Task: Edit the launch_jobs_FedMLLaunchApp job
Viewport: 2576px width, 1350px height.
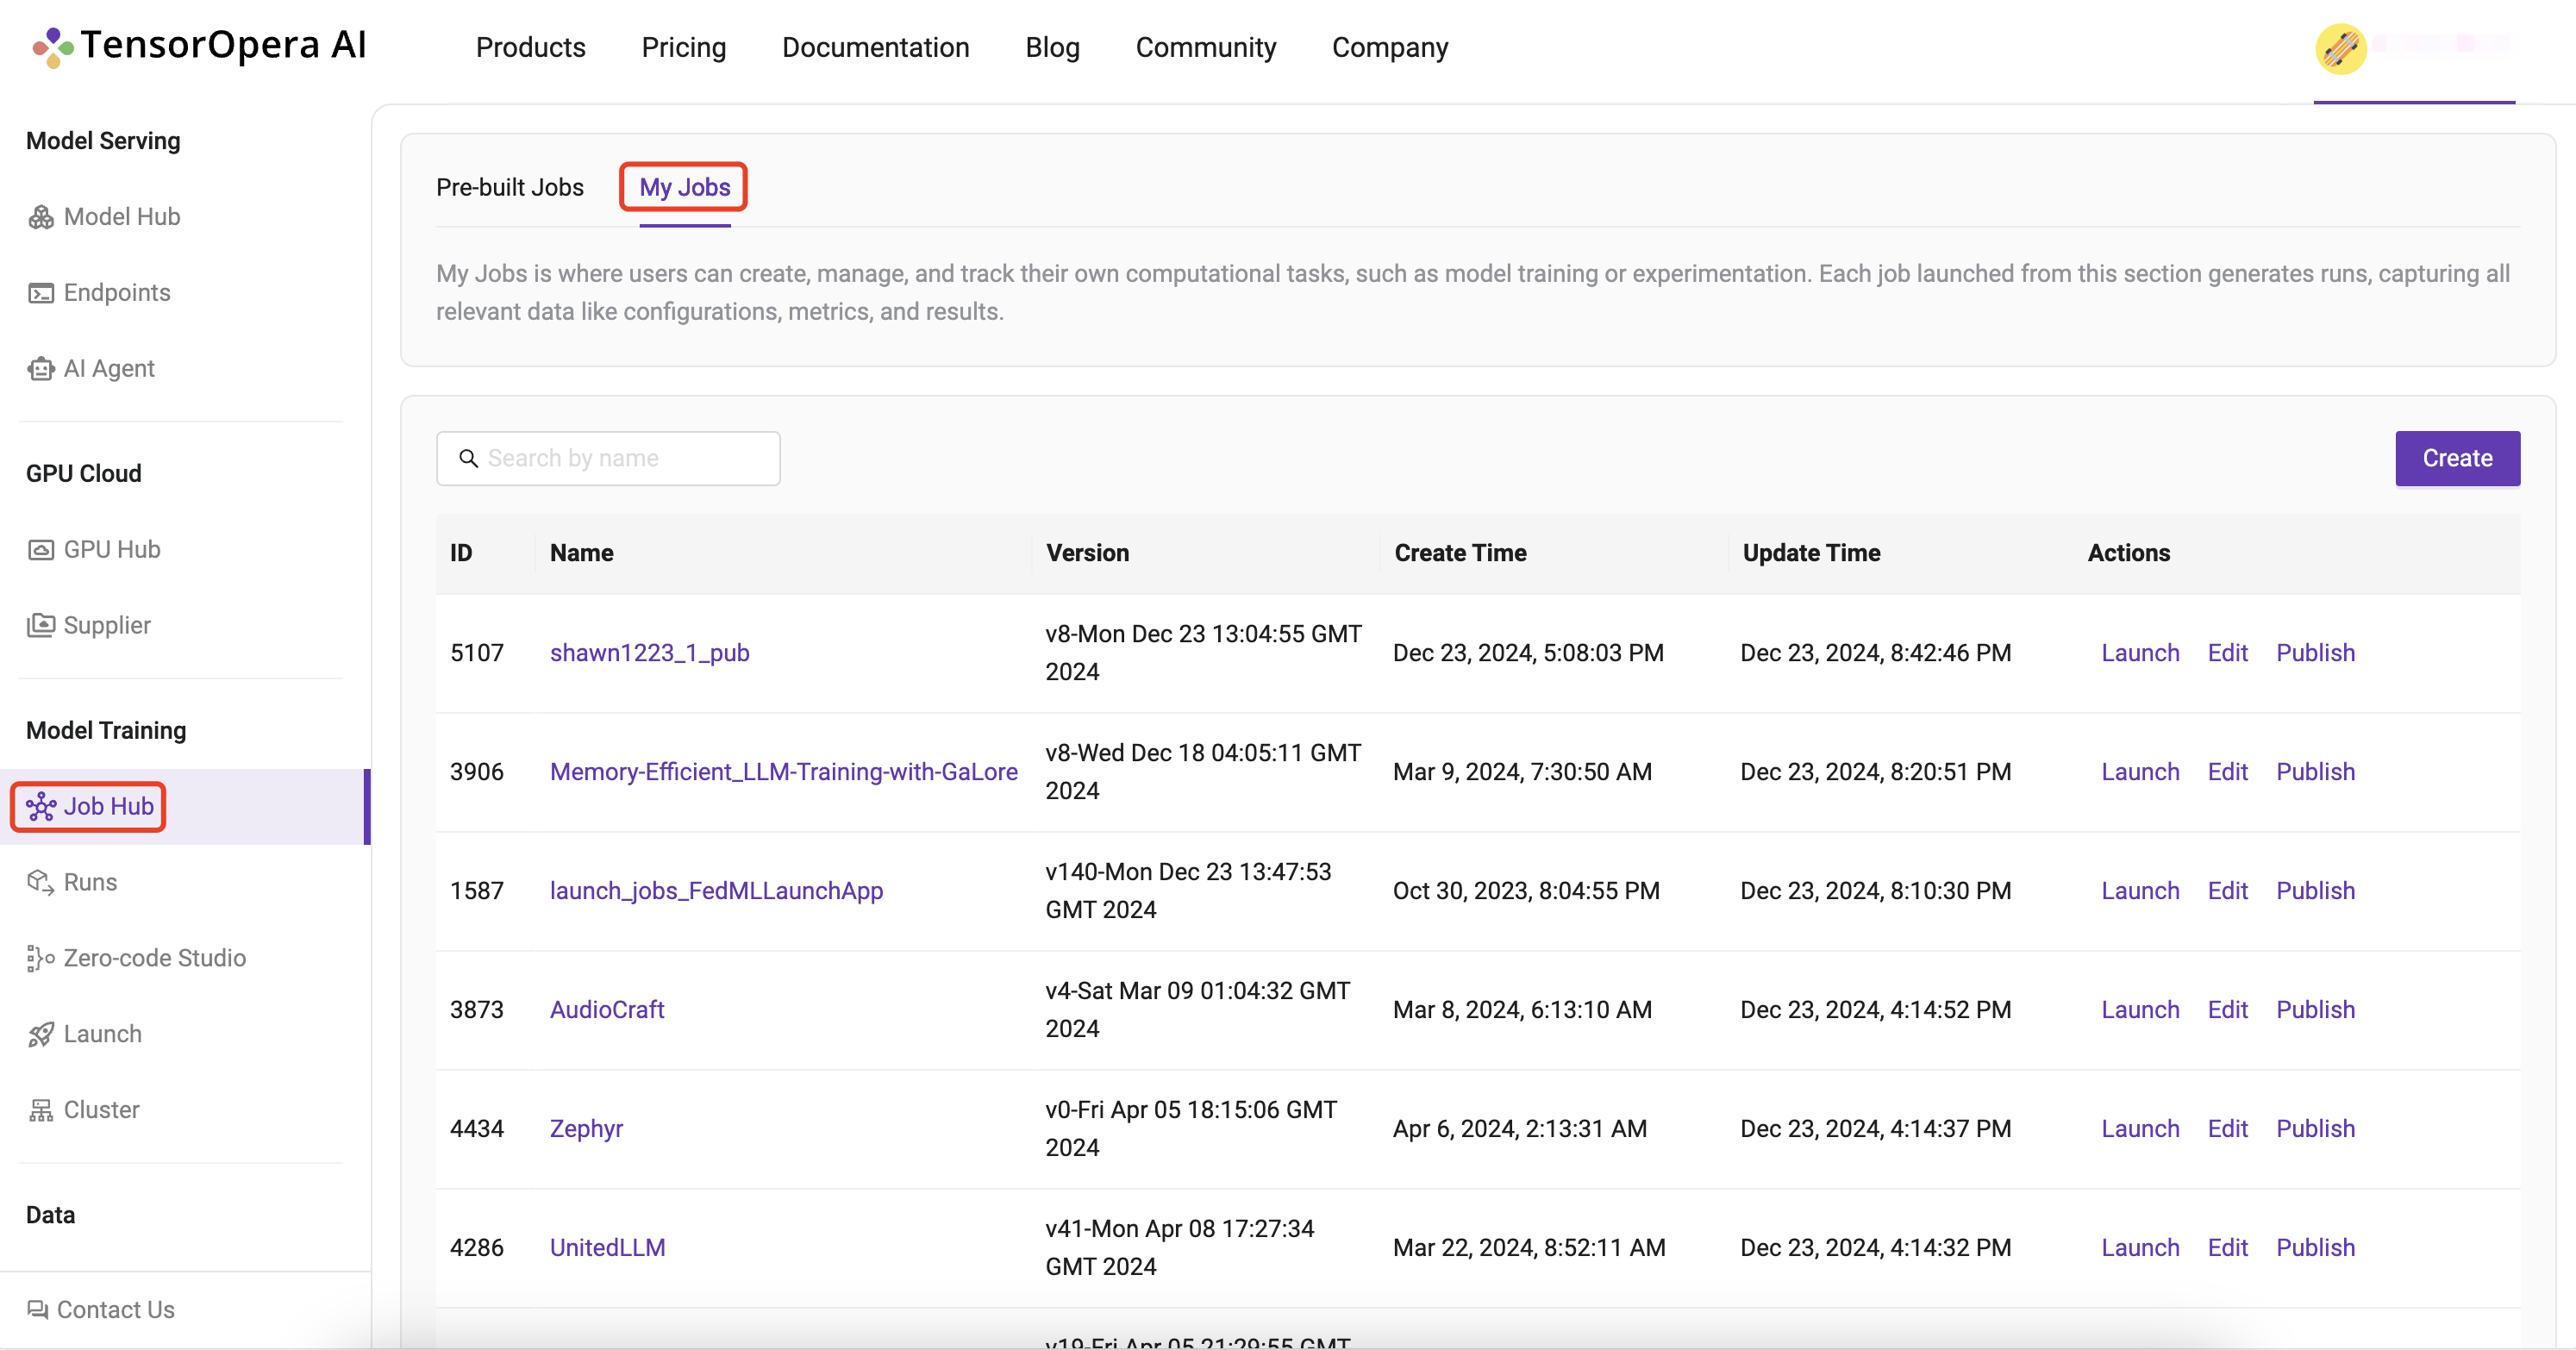Action: click(2228, 891)
